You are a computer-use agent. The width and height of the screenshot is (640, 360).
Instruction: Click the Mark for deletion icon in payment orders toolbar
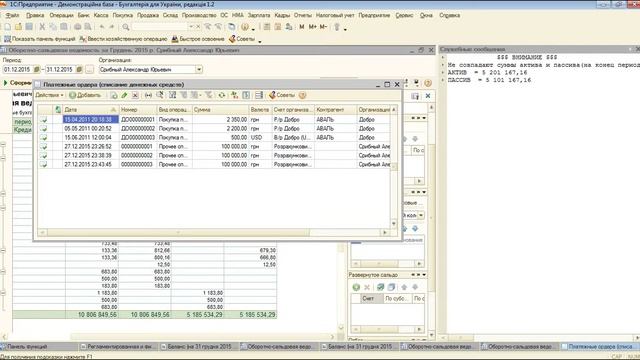tap(135, 95)
